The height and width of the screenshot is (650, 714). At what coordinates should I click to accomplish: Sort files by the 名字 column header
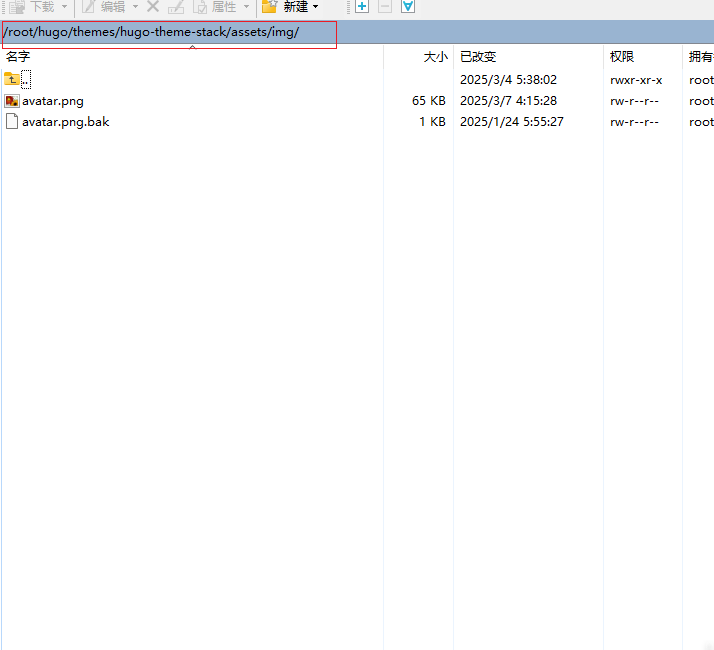(x=18, y=56)
